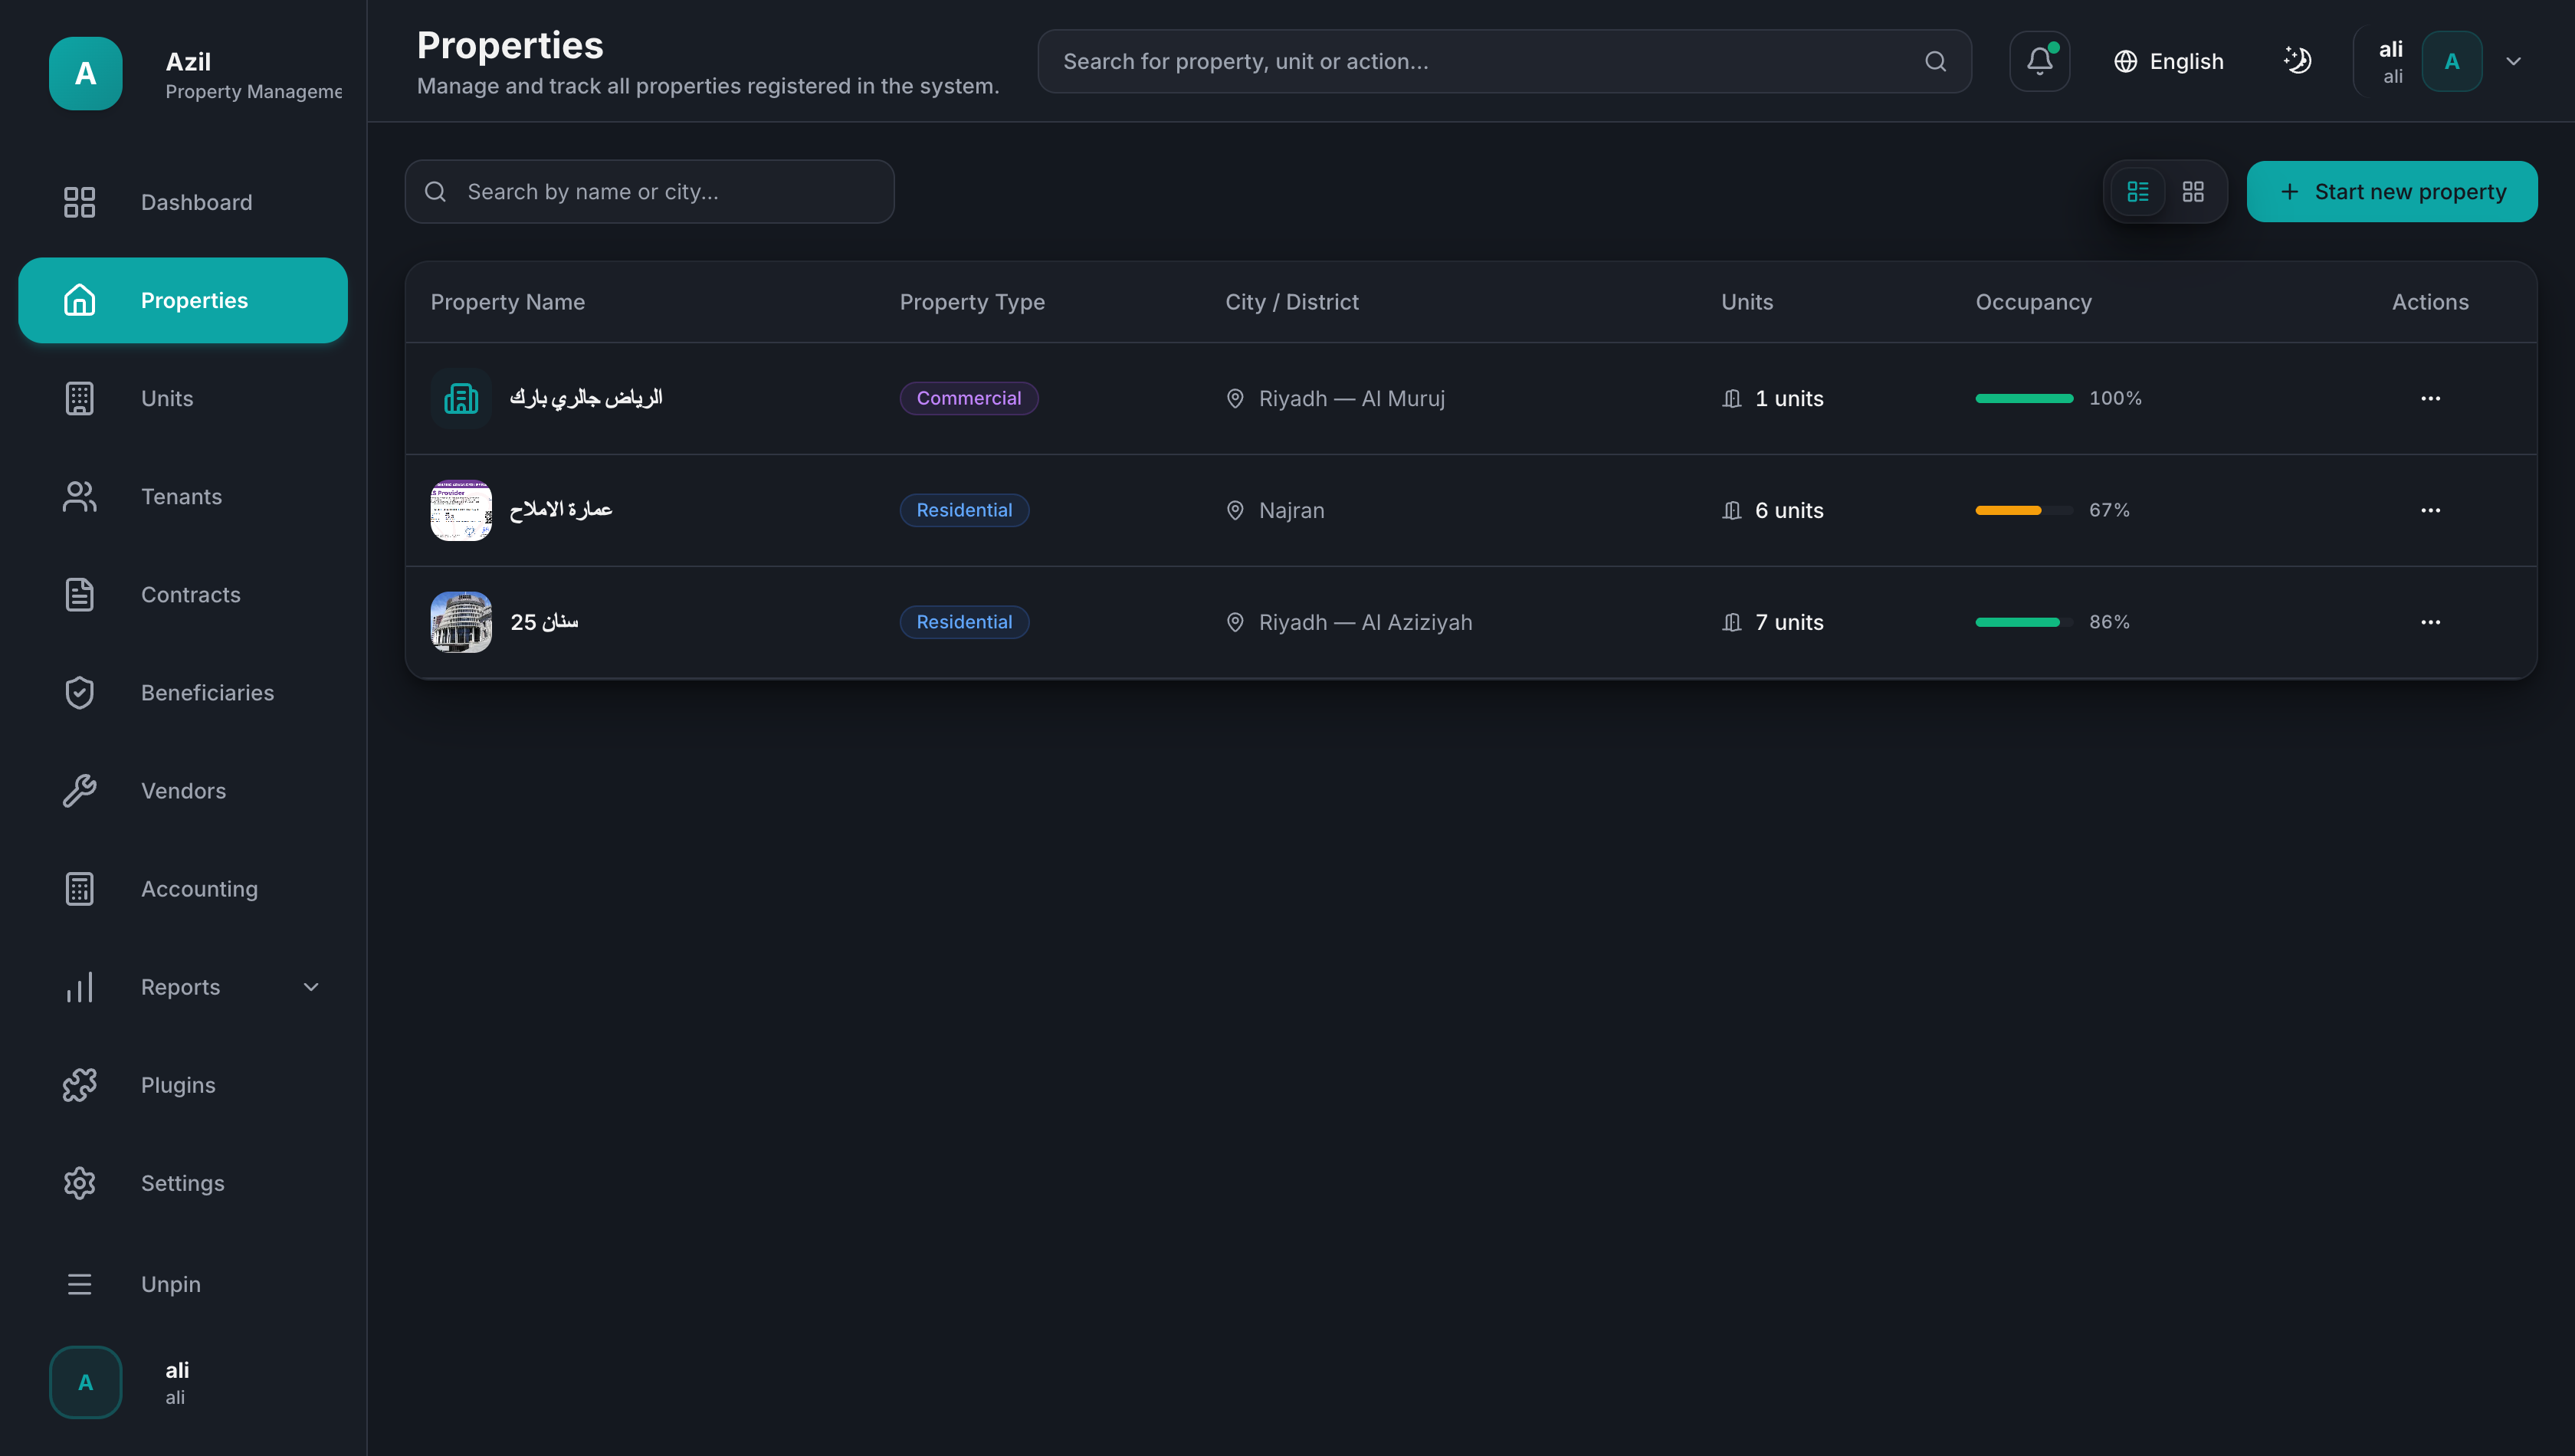The image size is (2575, 1456).
Task: Click the Plugins puzzle icon
Action: coord(79,1085)
